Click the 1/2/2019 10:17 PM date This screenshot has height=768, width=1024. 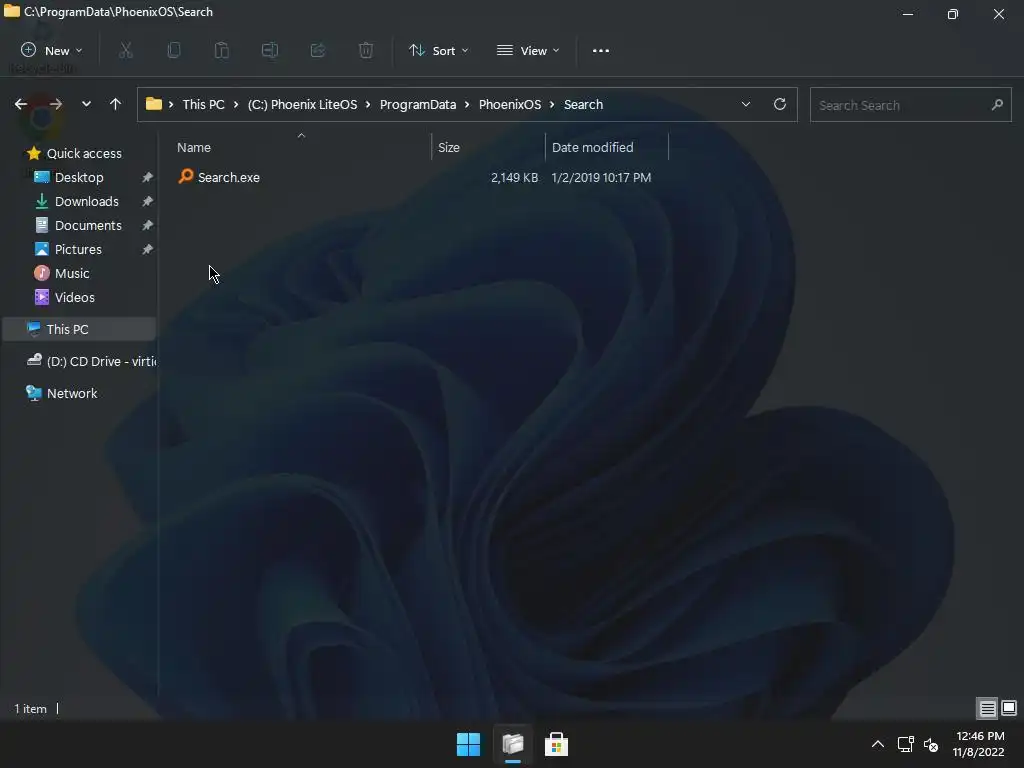[601, 178]
